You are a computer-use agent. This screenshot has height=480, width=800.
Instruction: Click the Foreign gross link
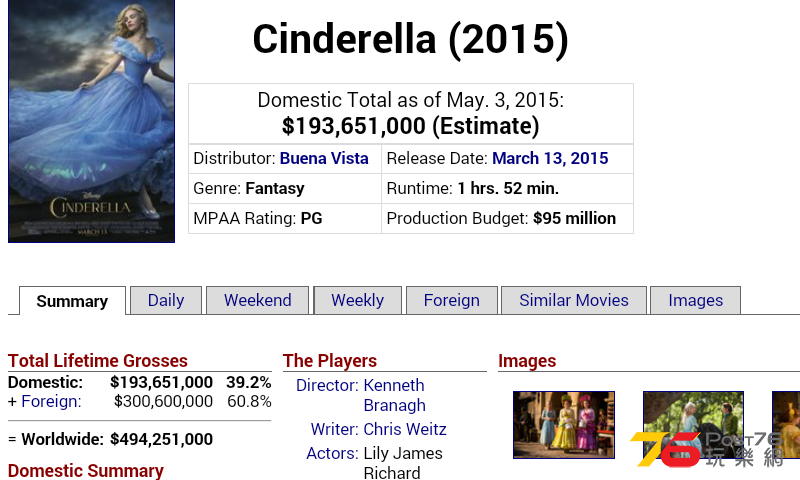click(x=51, y=401)
